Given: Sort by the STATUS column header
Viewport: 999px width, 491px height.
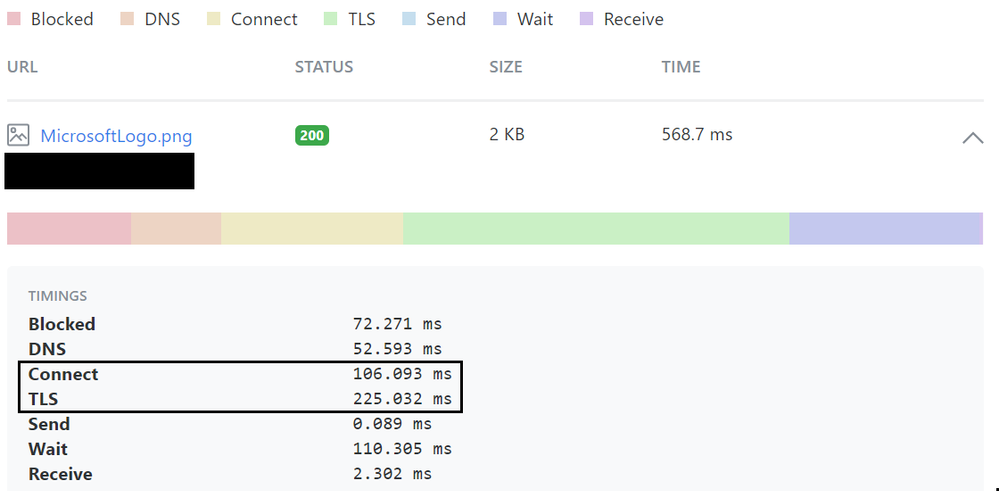Looking at the screenshot, I should (x=324, y=67).
